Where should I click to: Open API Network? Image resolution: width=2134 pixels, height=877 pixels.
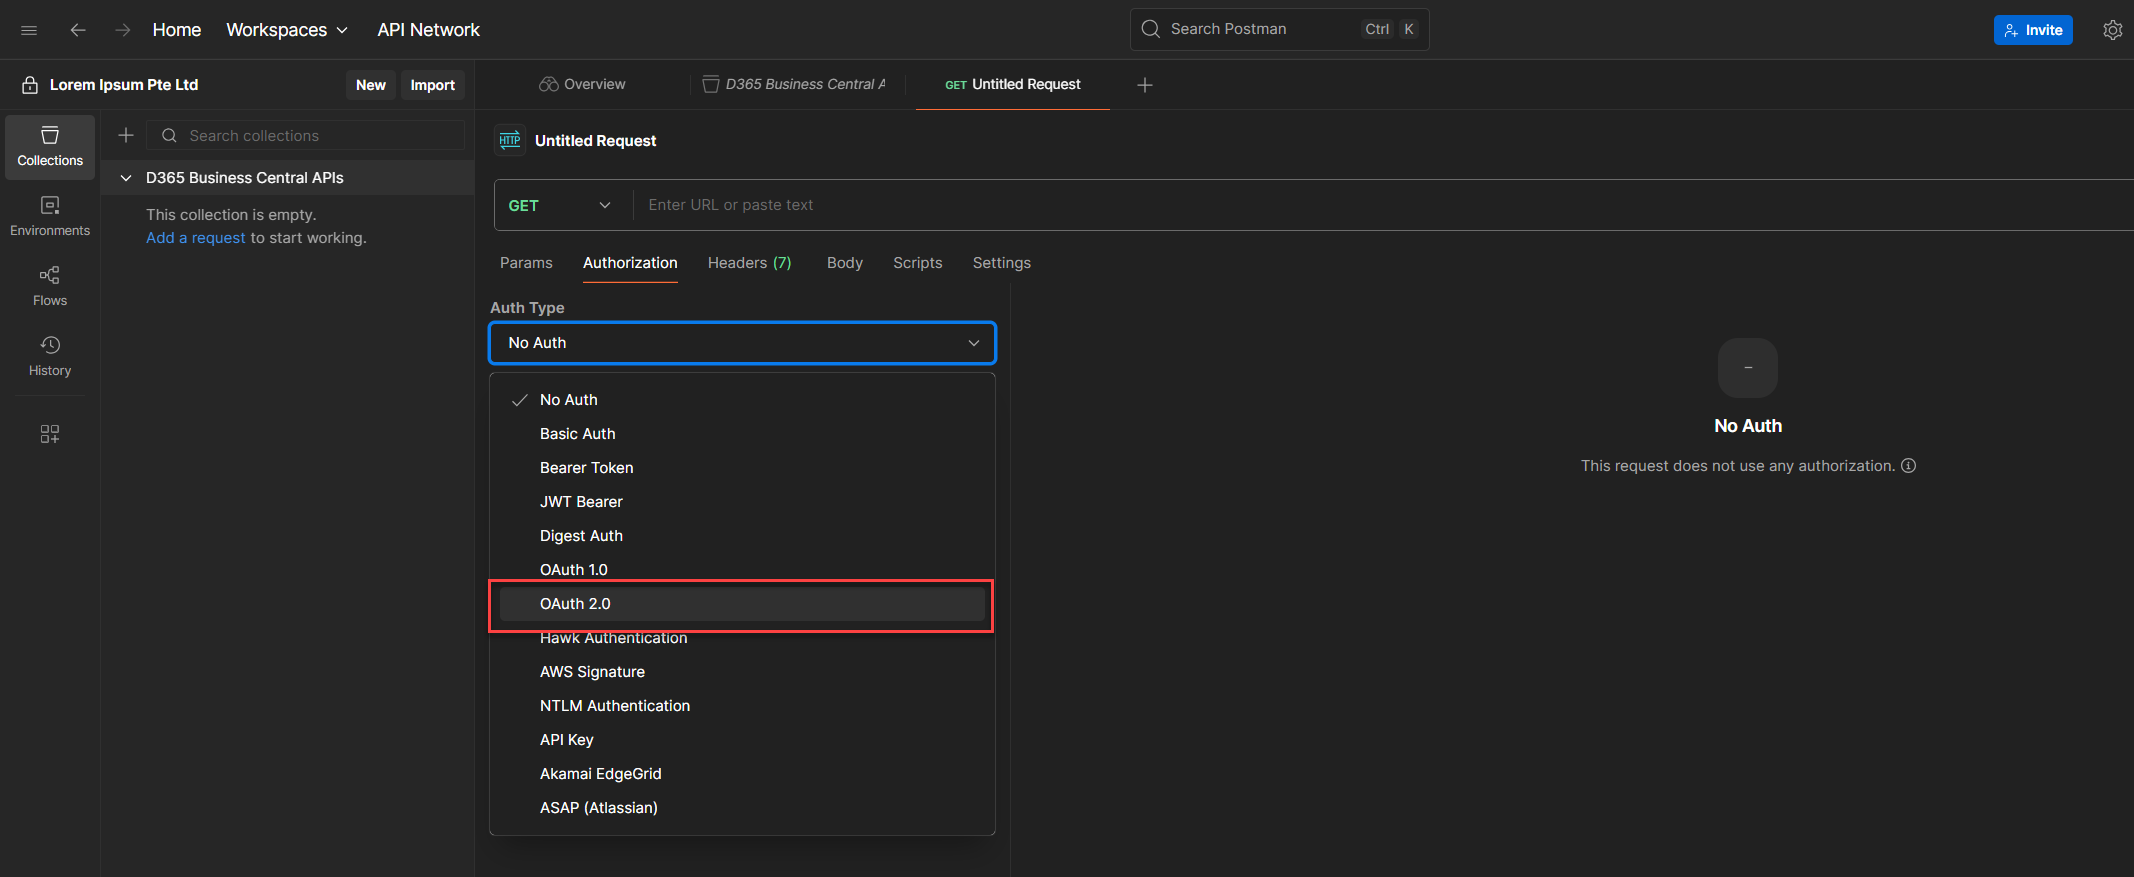428,30
